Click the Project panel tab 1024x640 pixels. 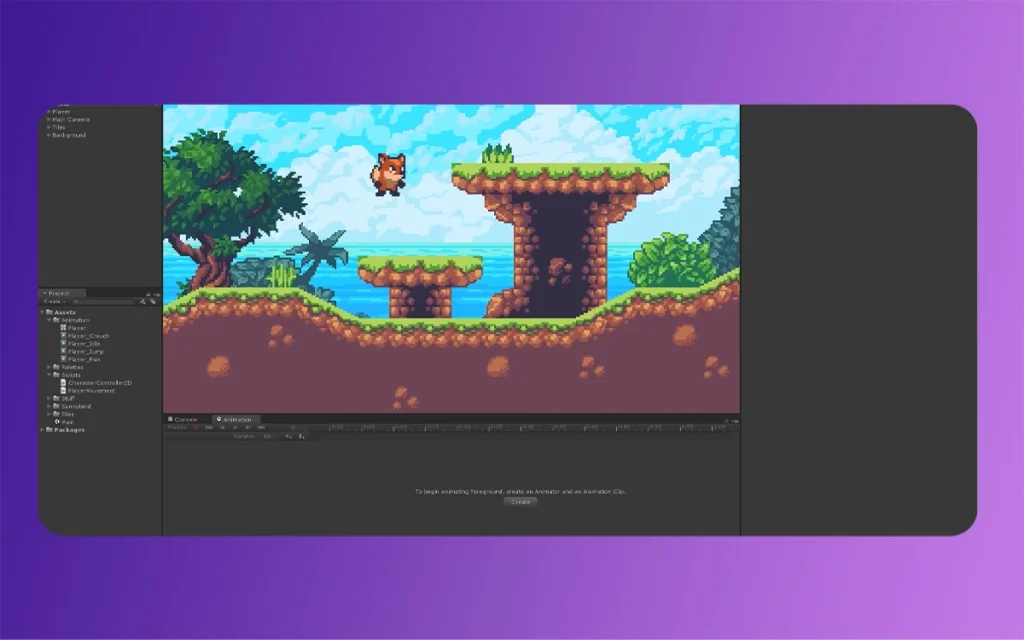(57, 292)
